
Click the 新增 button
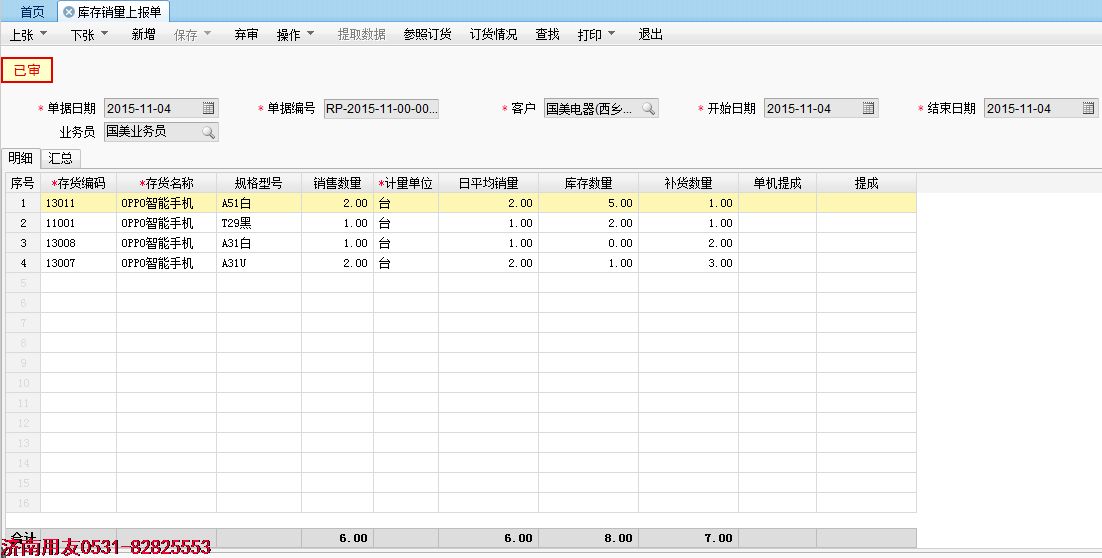(143, 34)
